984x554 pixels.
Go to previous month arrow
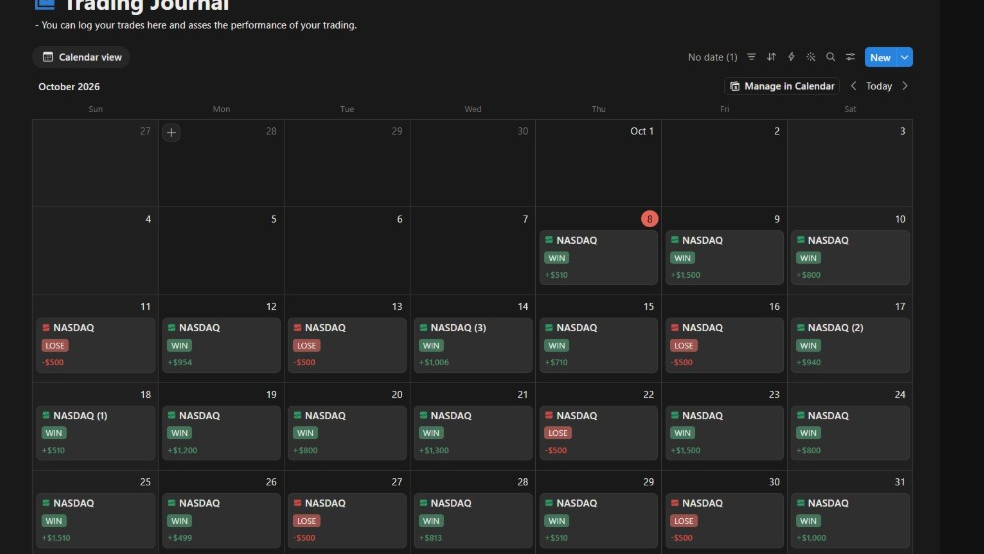tap(853, 86)
